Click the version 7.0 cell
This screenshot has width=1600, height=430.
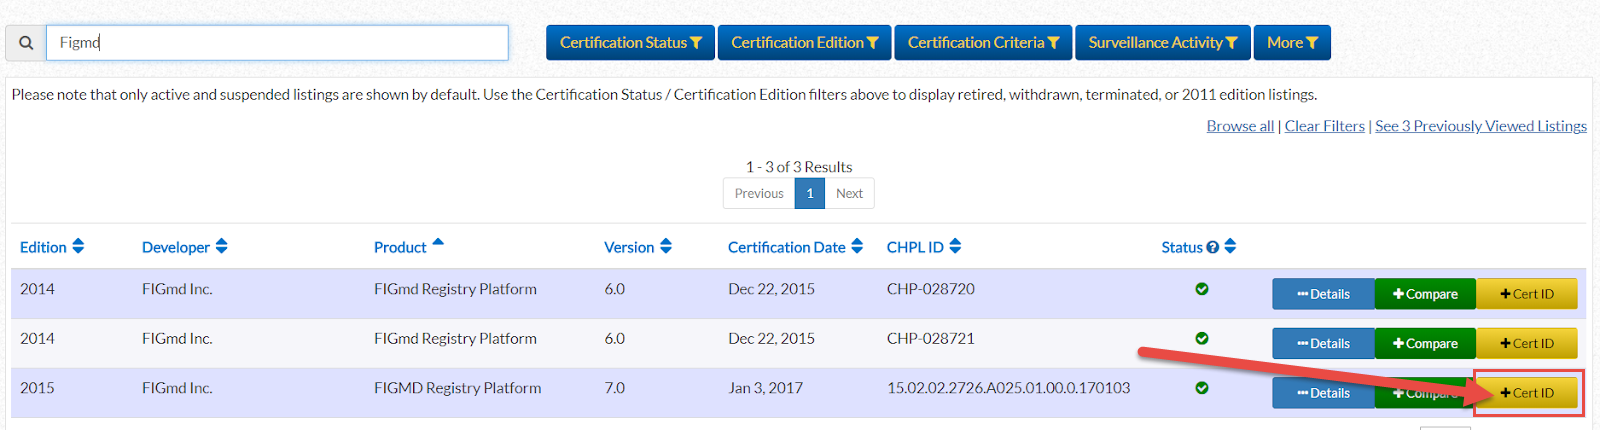[615, 388]
